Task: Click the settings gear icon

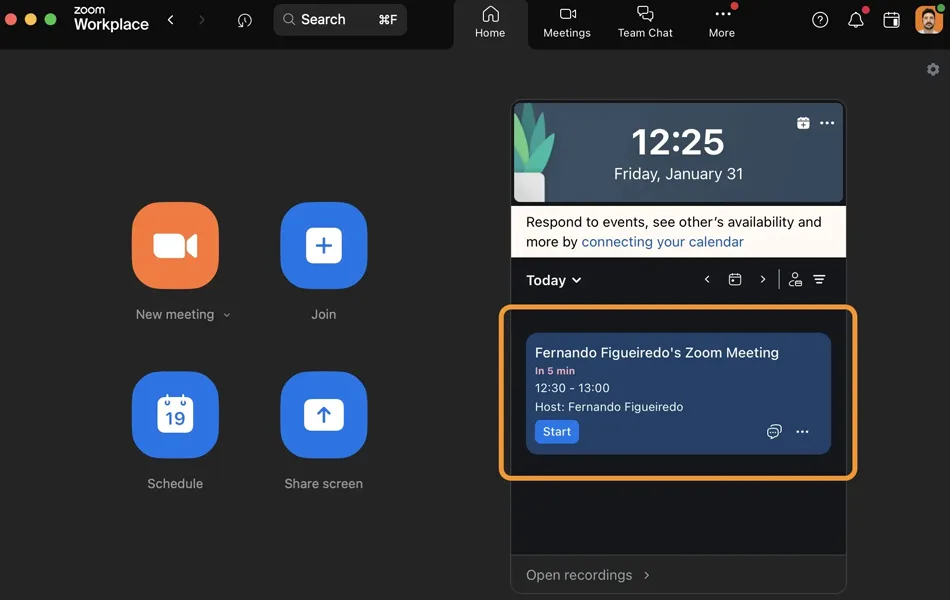Action: coord(933,69)
